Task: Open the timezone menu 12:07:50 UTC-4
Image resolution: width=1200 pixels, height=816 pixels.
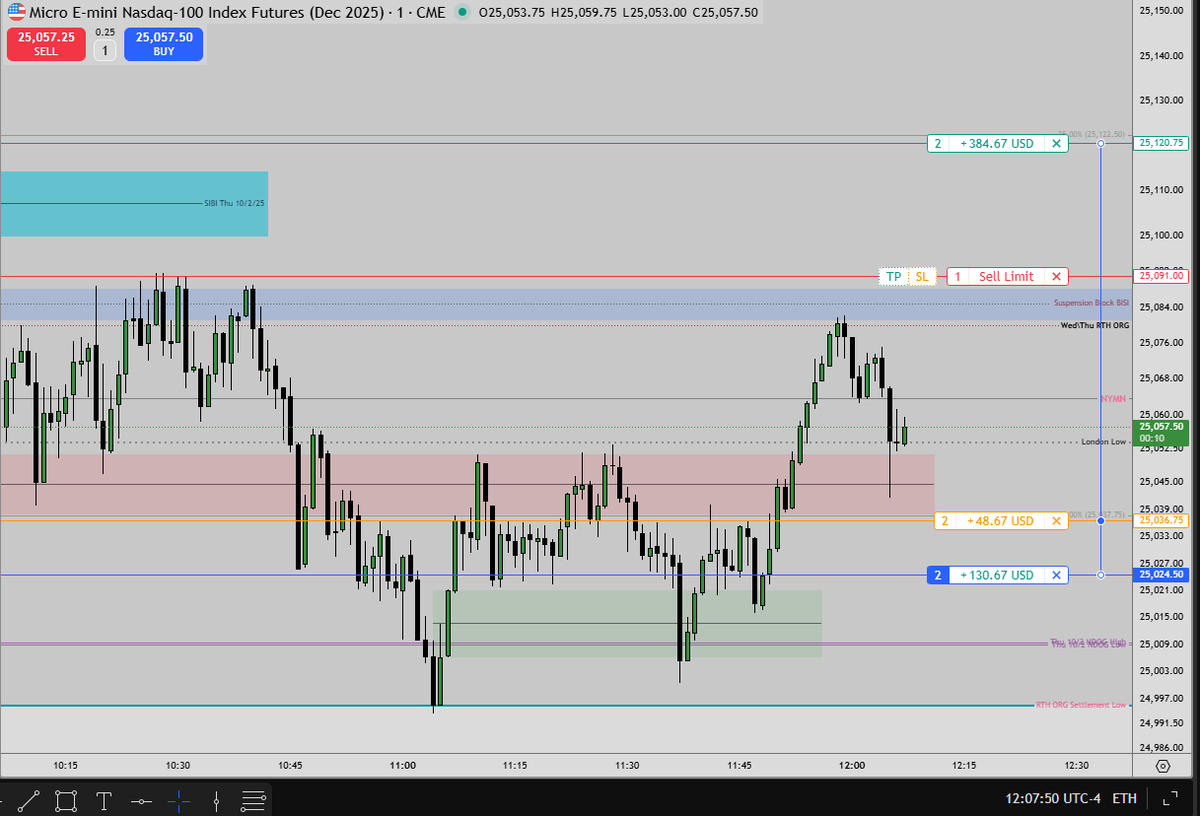Action: coord(1054,798)
